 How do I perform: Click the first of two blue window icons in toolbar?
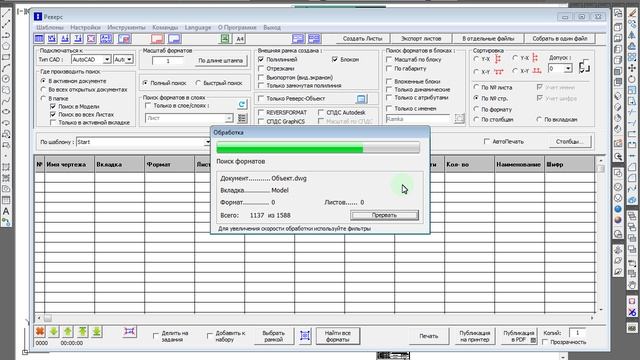coord(298,39)
